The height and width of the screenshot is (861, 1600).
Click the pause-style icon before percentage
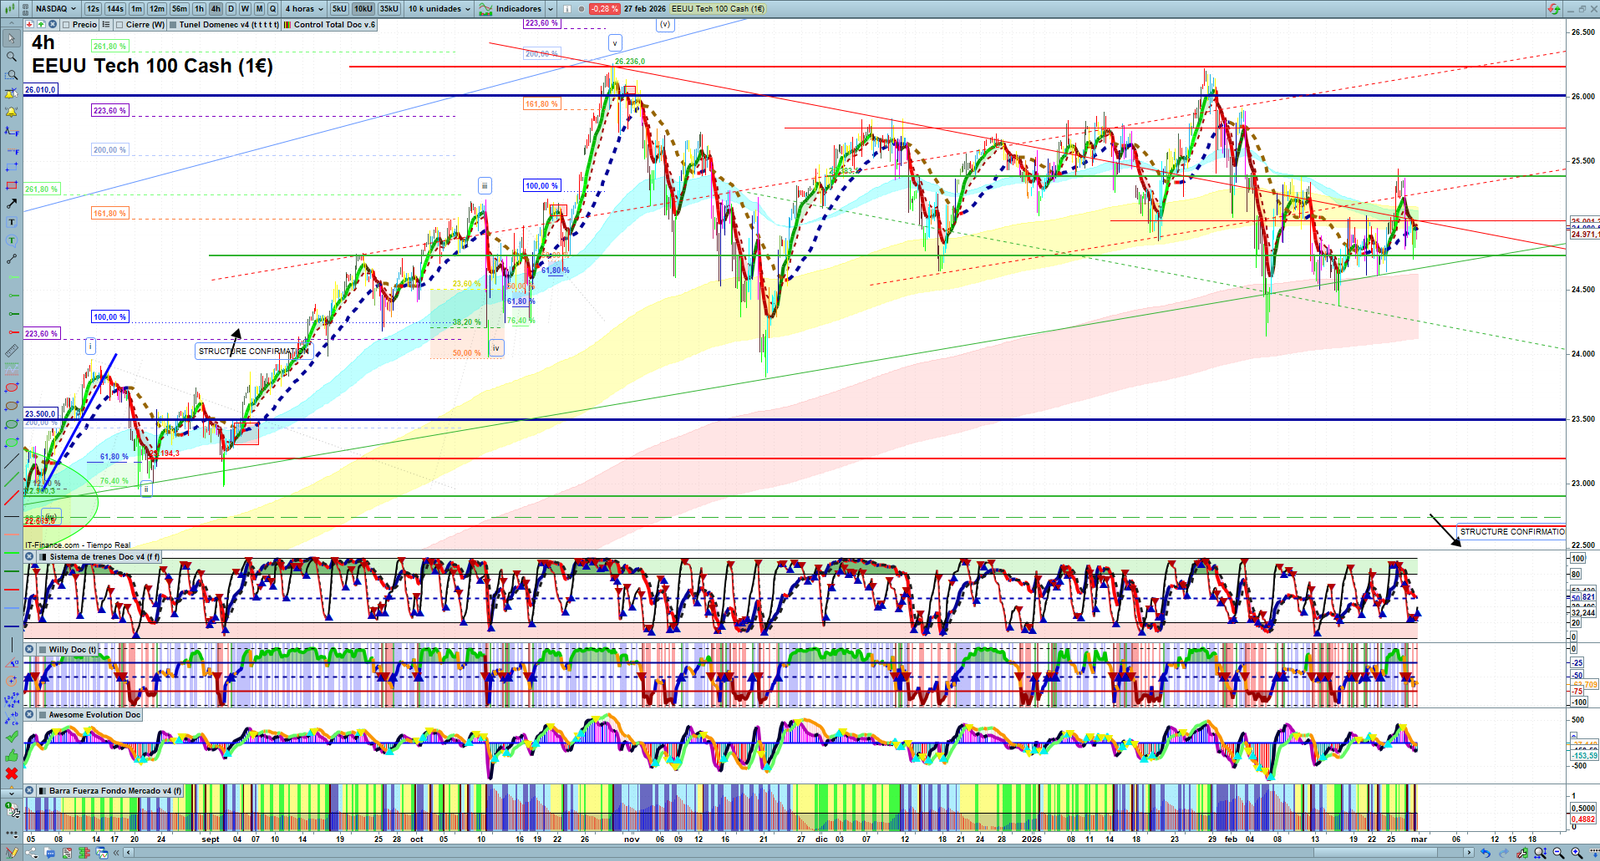coord(567,9)
